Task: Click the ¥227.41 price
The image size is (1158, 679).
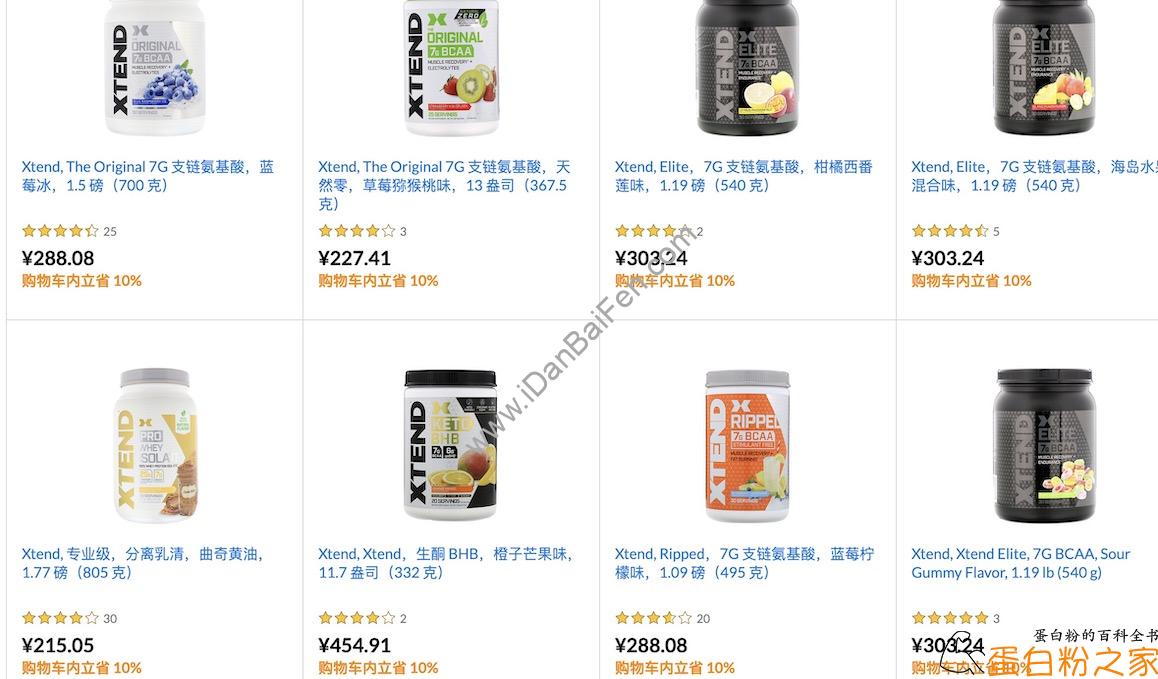Action: pos(354,258)
